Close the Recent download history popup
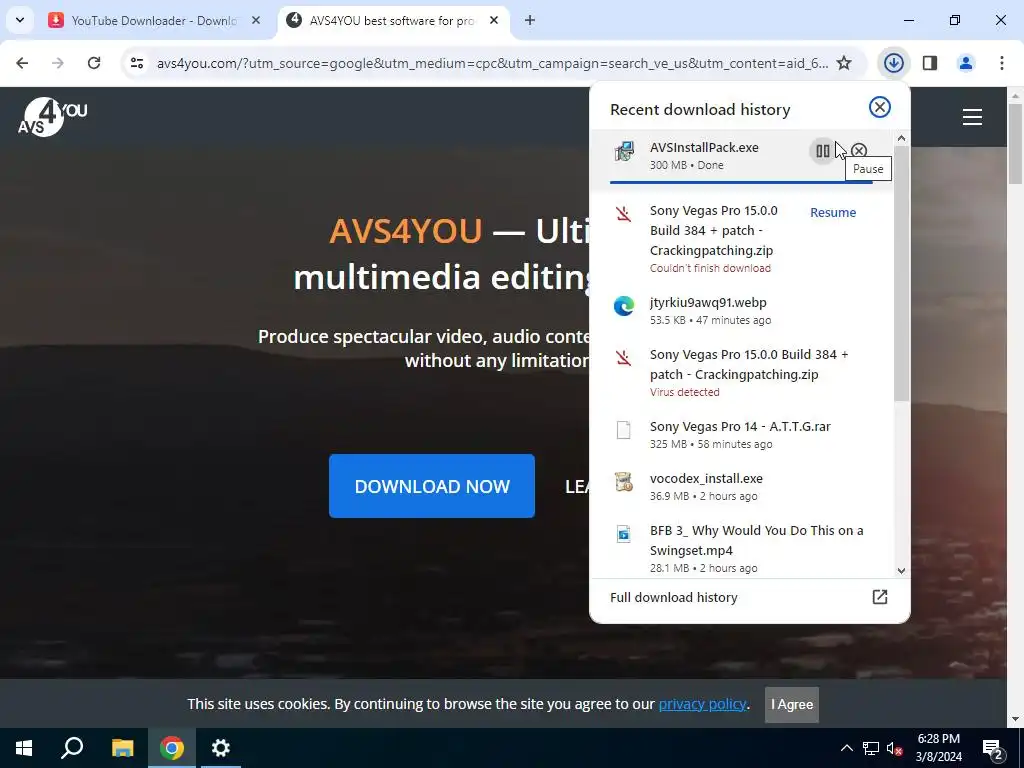The width and height of the screenshot is (1024, 768). [x=880, y=107]
